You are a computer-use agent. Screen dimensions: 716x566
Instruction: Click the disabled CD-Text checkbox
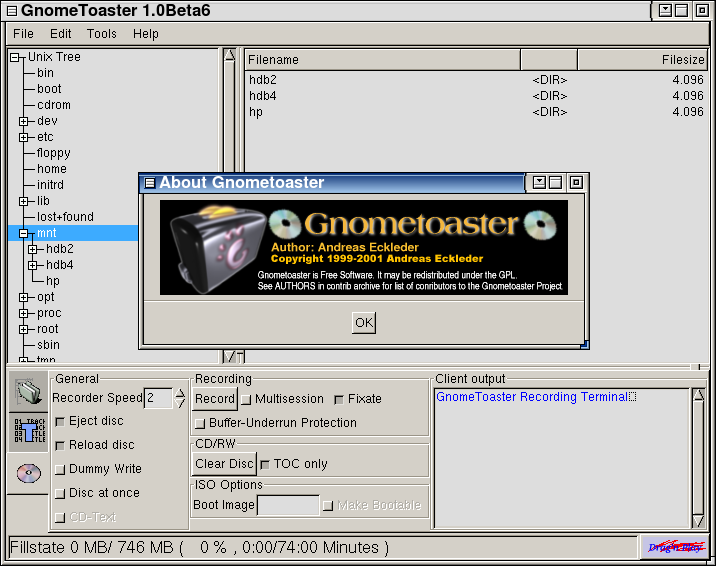click(x=60, y=517)
